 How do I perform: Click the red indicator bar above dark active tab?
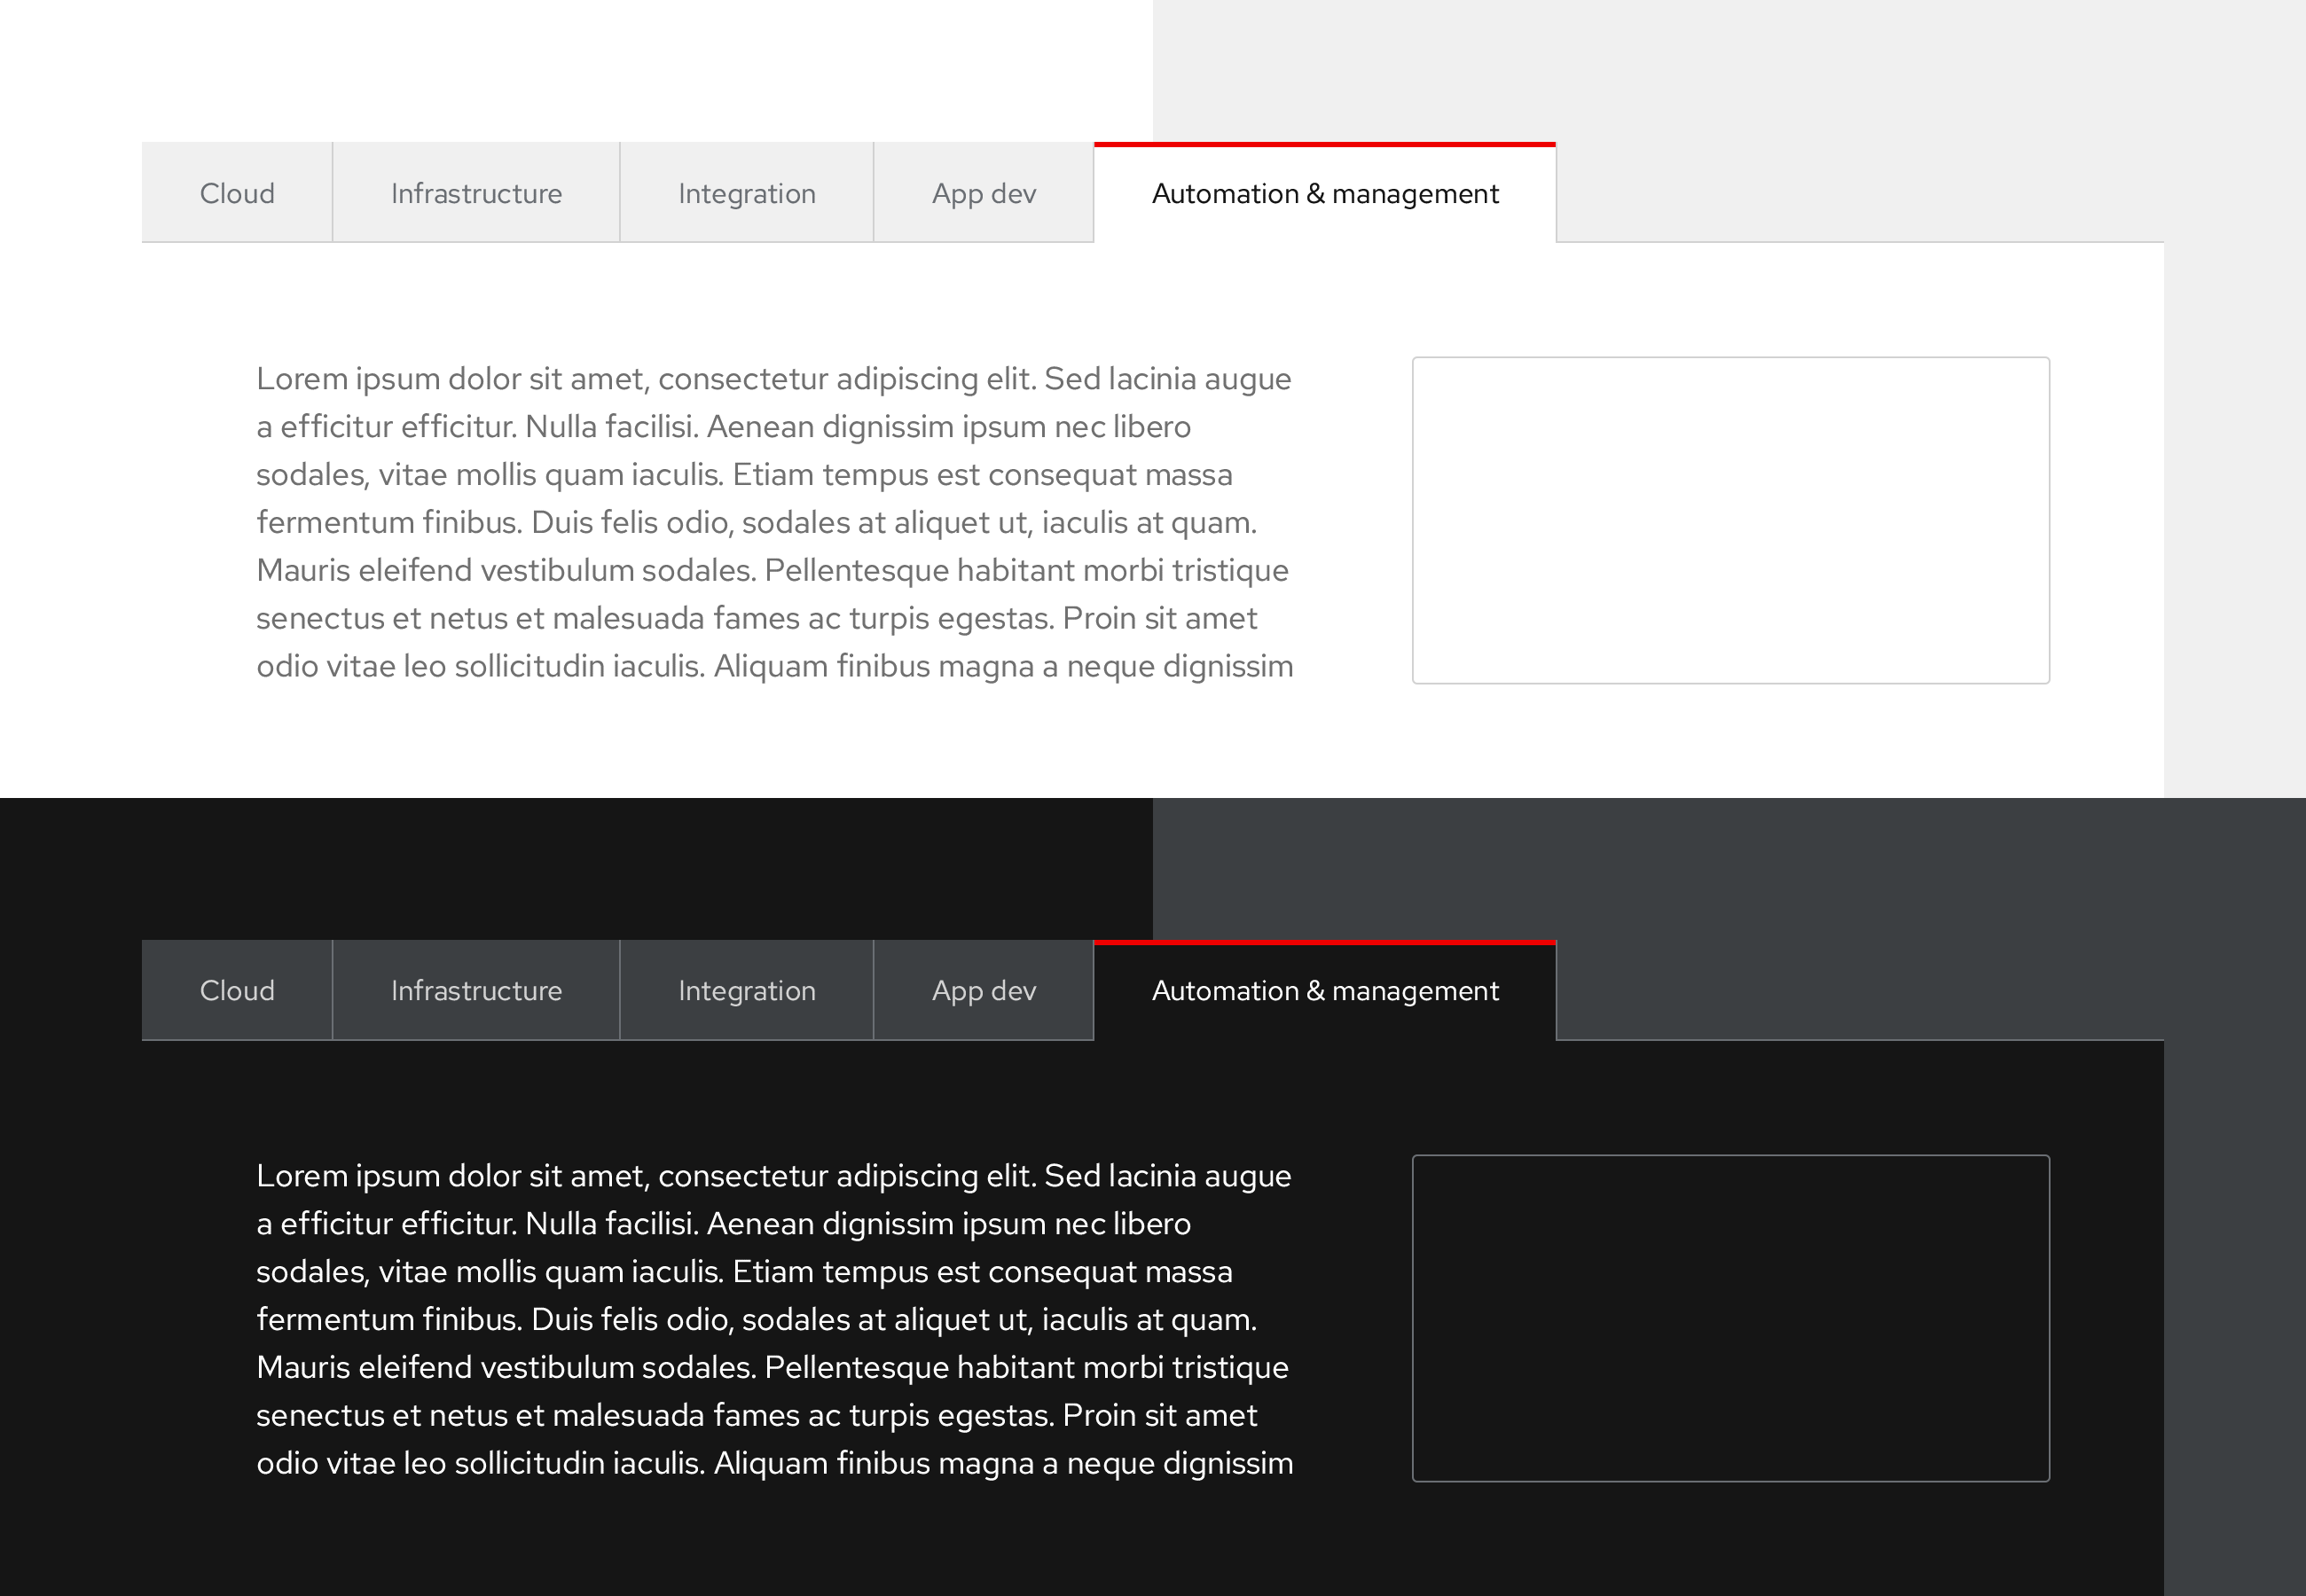[x=1325, y=942]
